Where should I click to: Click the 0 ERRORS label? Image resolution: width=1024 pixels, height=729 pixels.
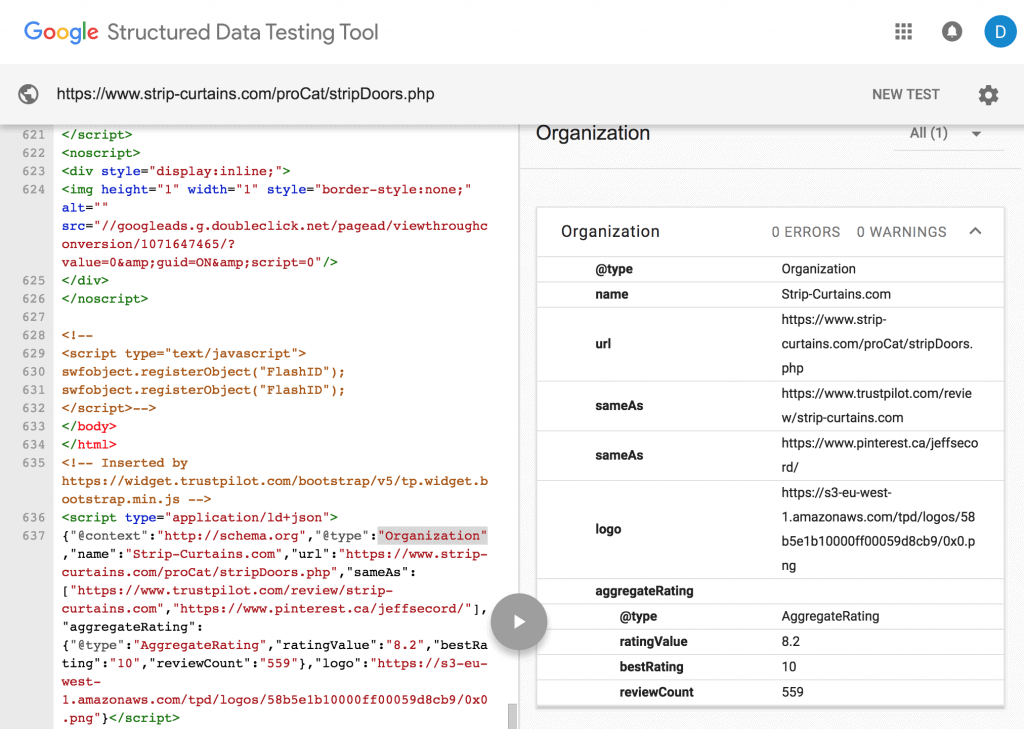point(806,232)
